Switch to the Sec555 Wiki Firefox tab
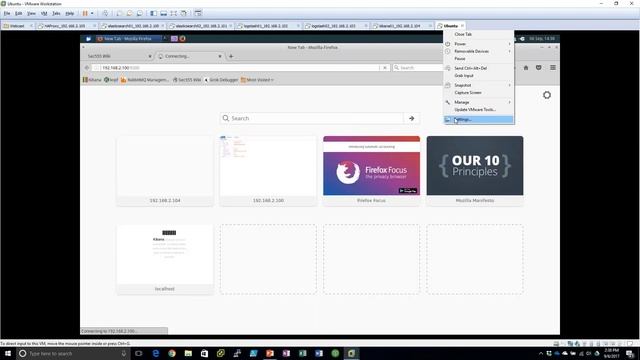Screen dimensions: 640x360 pos(116,56)
